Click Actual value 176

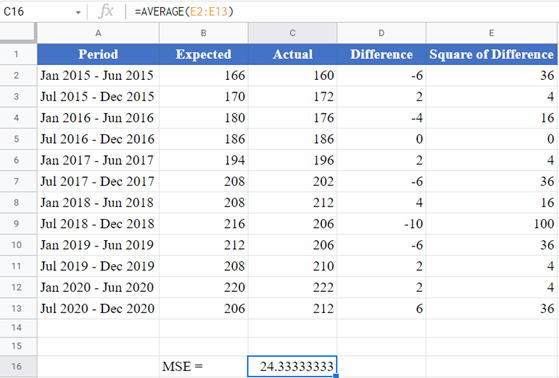pyautogui.click(x=292, y=118)
